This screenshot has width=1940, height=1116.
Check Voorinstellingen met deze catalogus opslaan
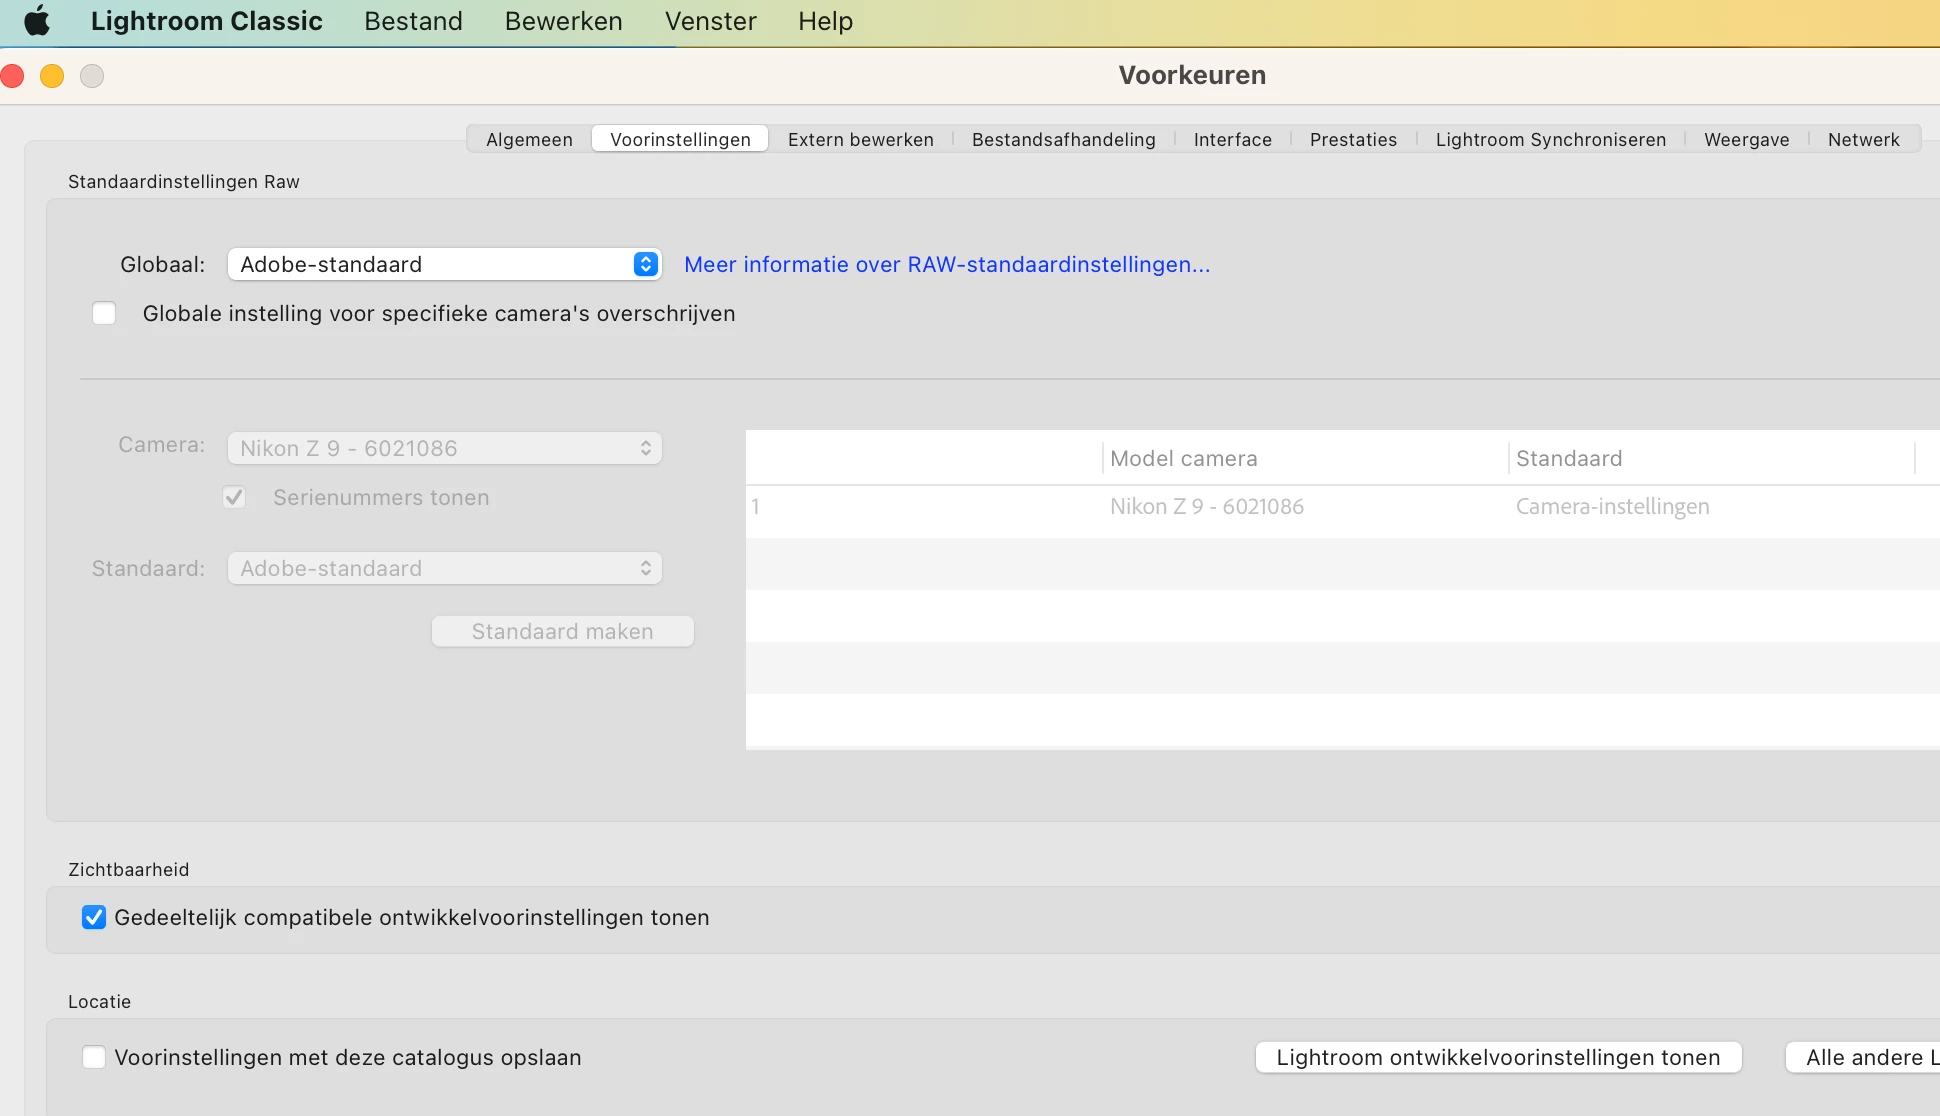coord(94,1057)
